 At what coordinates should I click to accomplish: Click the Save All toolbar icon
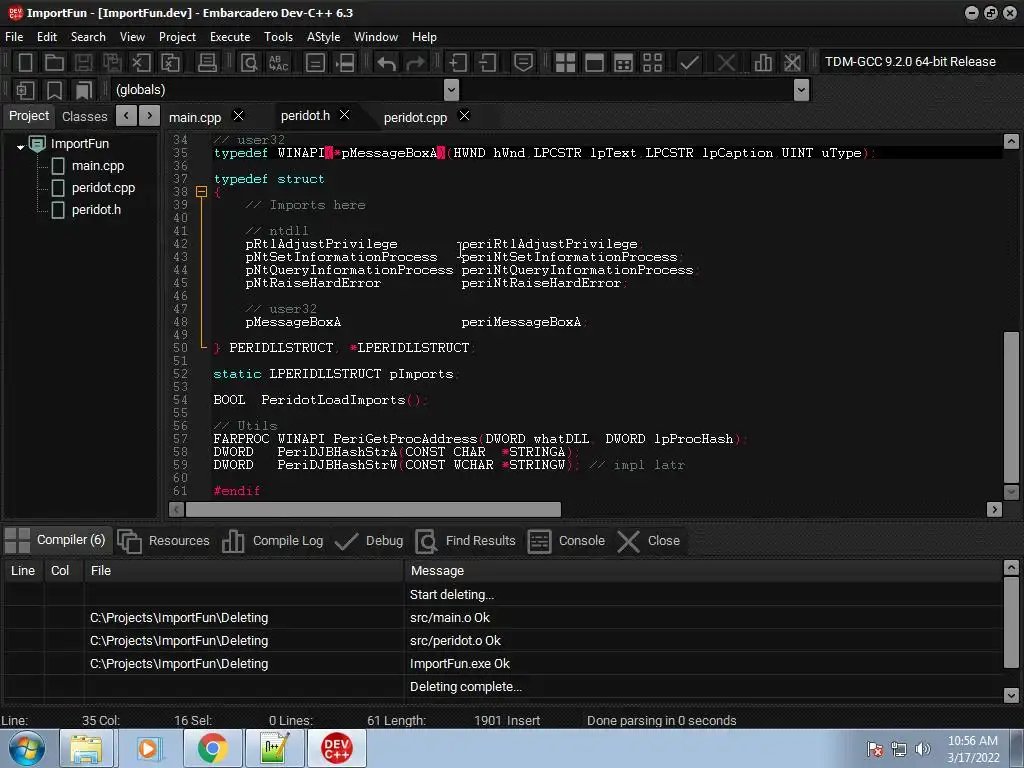click(112, 63)
